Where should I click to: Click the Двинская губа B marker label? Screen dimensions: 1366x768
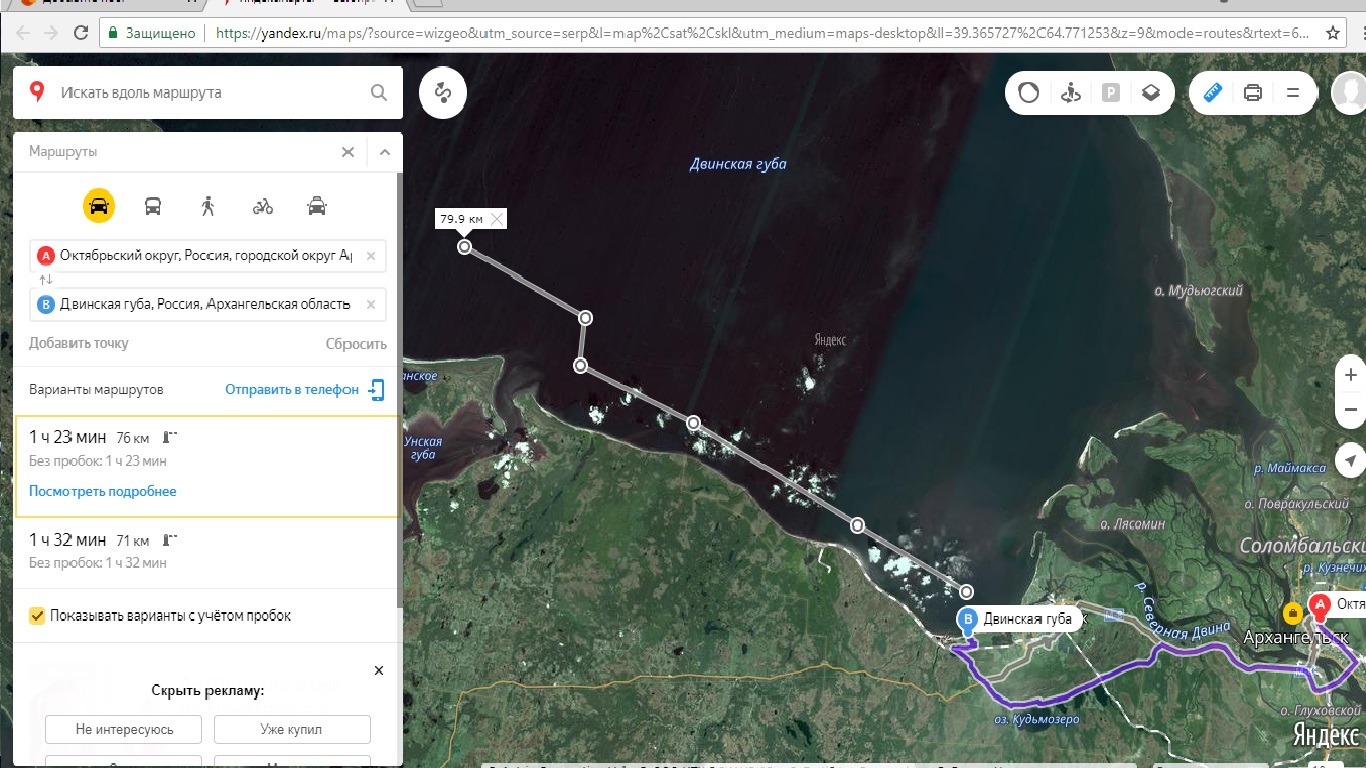(x=1021, y=619)
